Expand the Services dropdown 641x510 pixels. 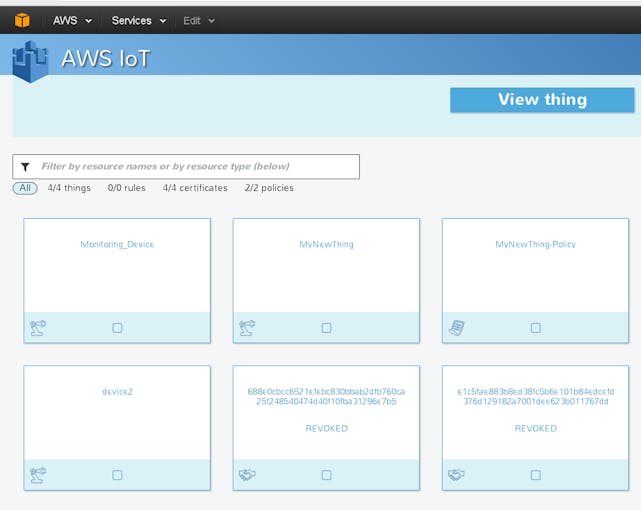(x=138, y=20)
